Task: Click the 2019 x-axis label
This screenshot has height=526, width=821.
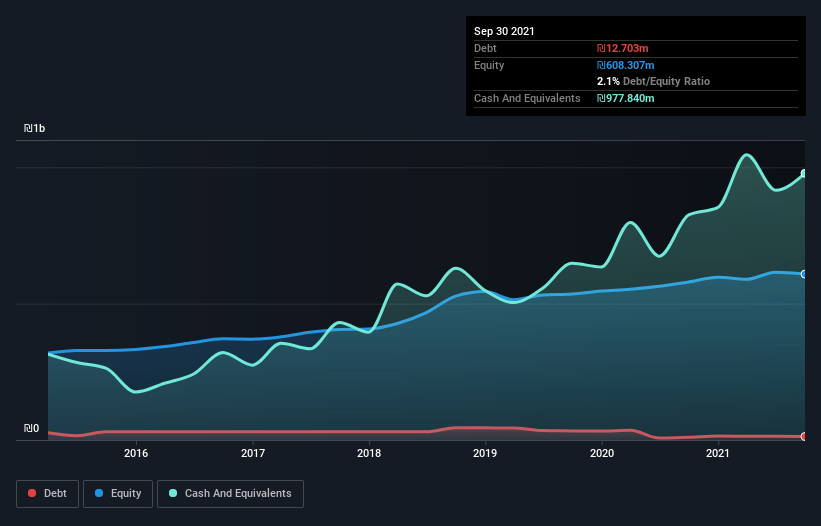Action: 485,453
